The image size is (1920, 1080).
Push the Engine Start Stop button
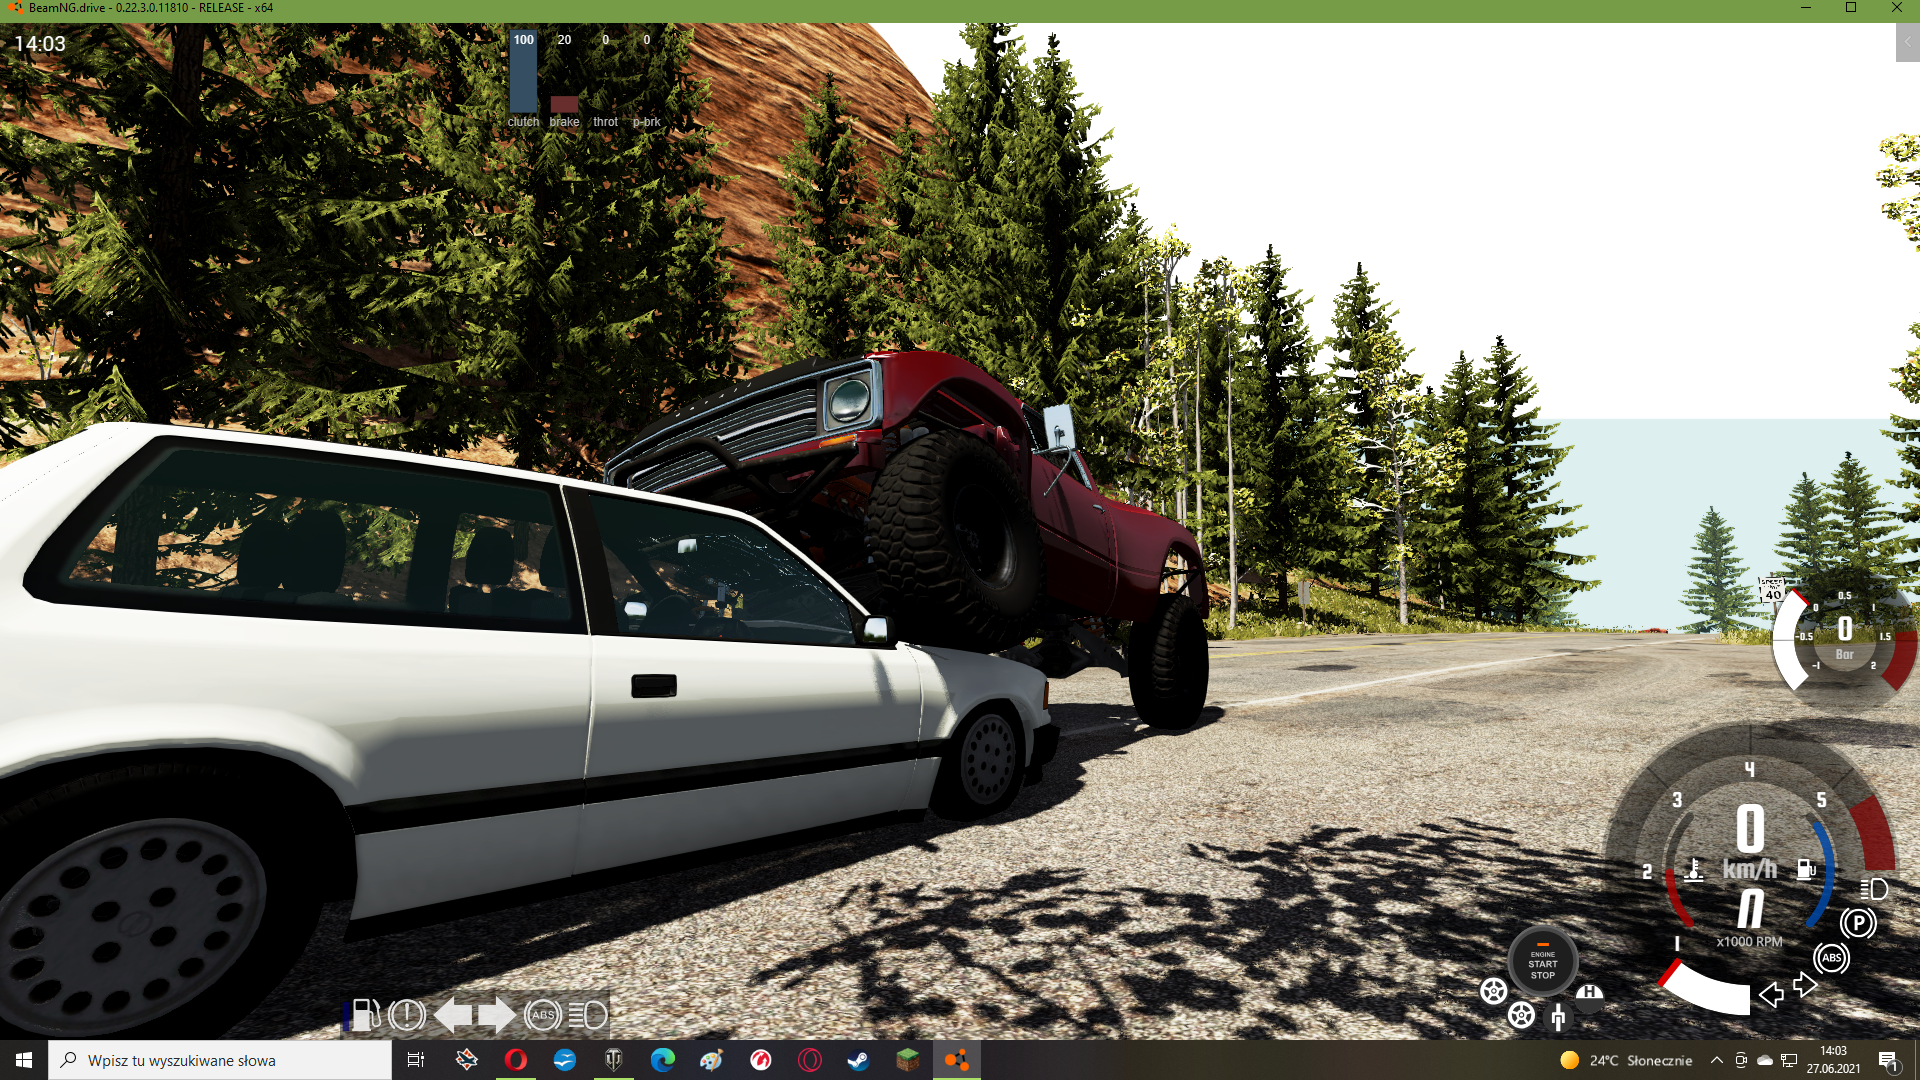1542,961
